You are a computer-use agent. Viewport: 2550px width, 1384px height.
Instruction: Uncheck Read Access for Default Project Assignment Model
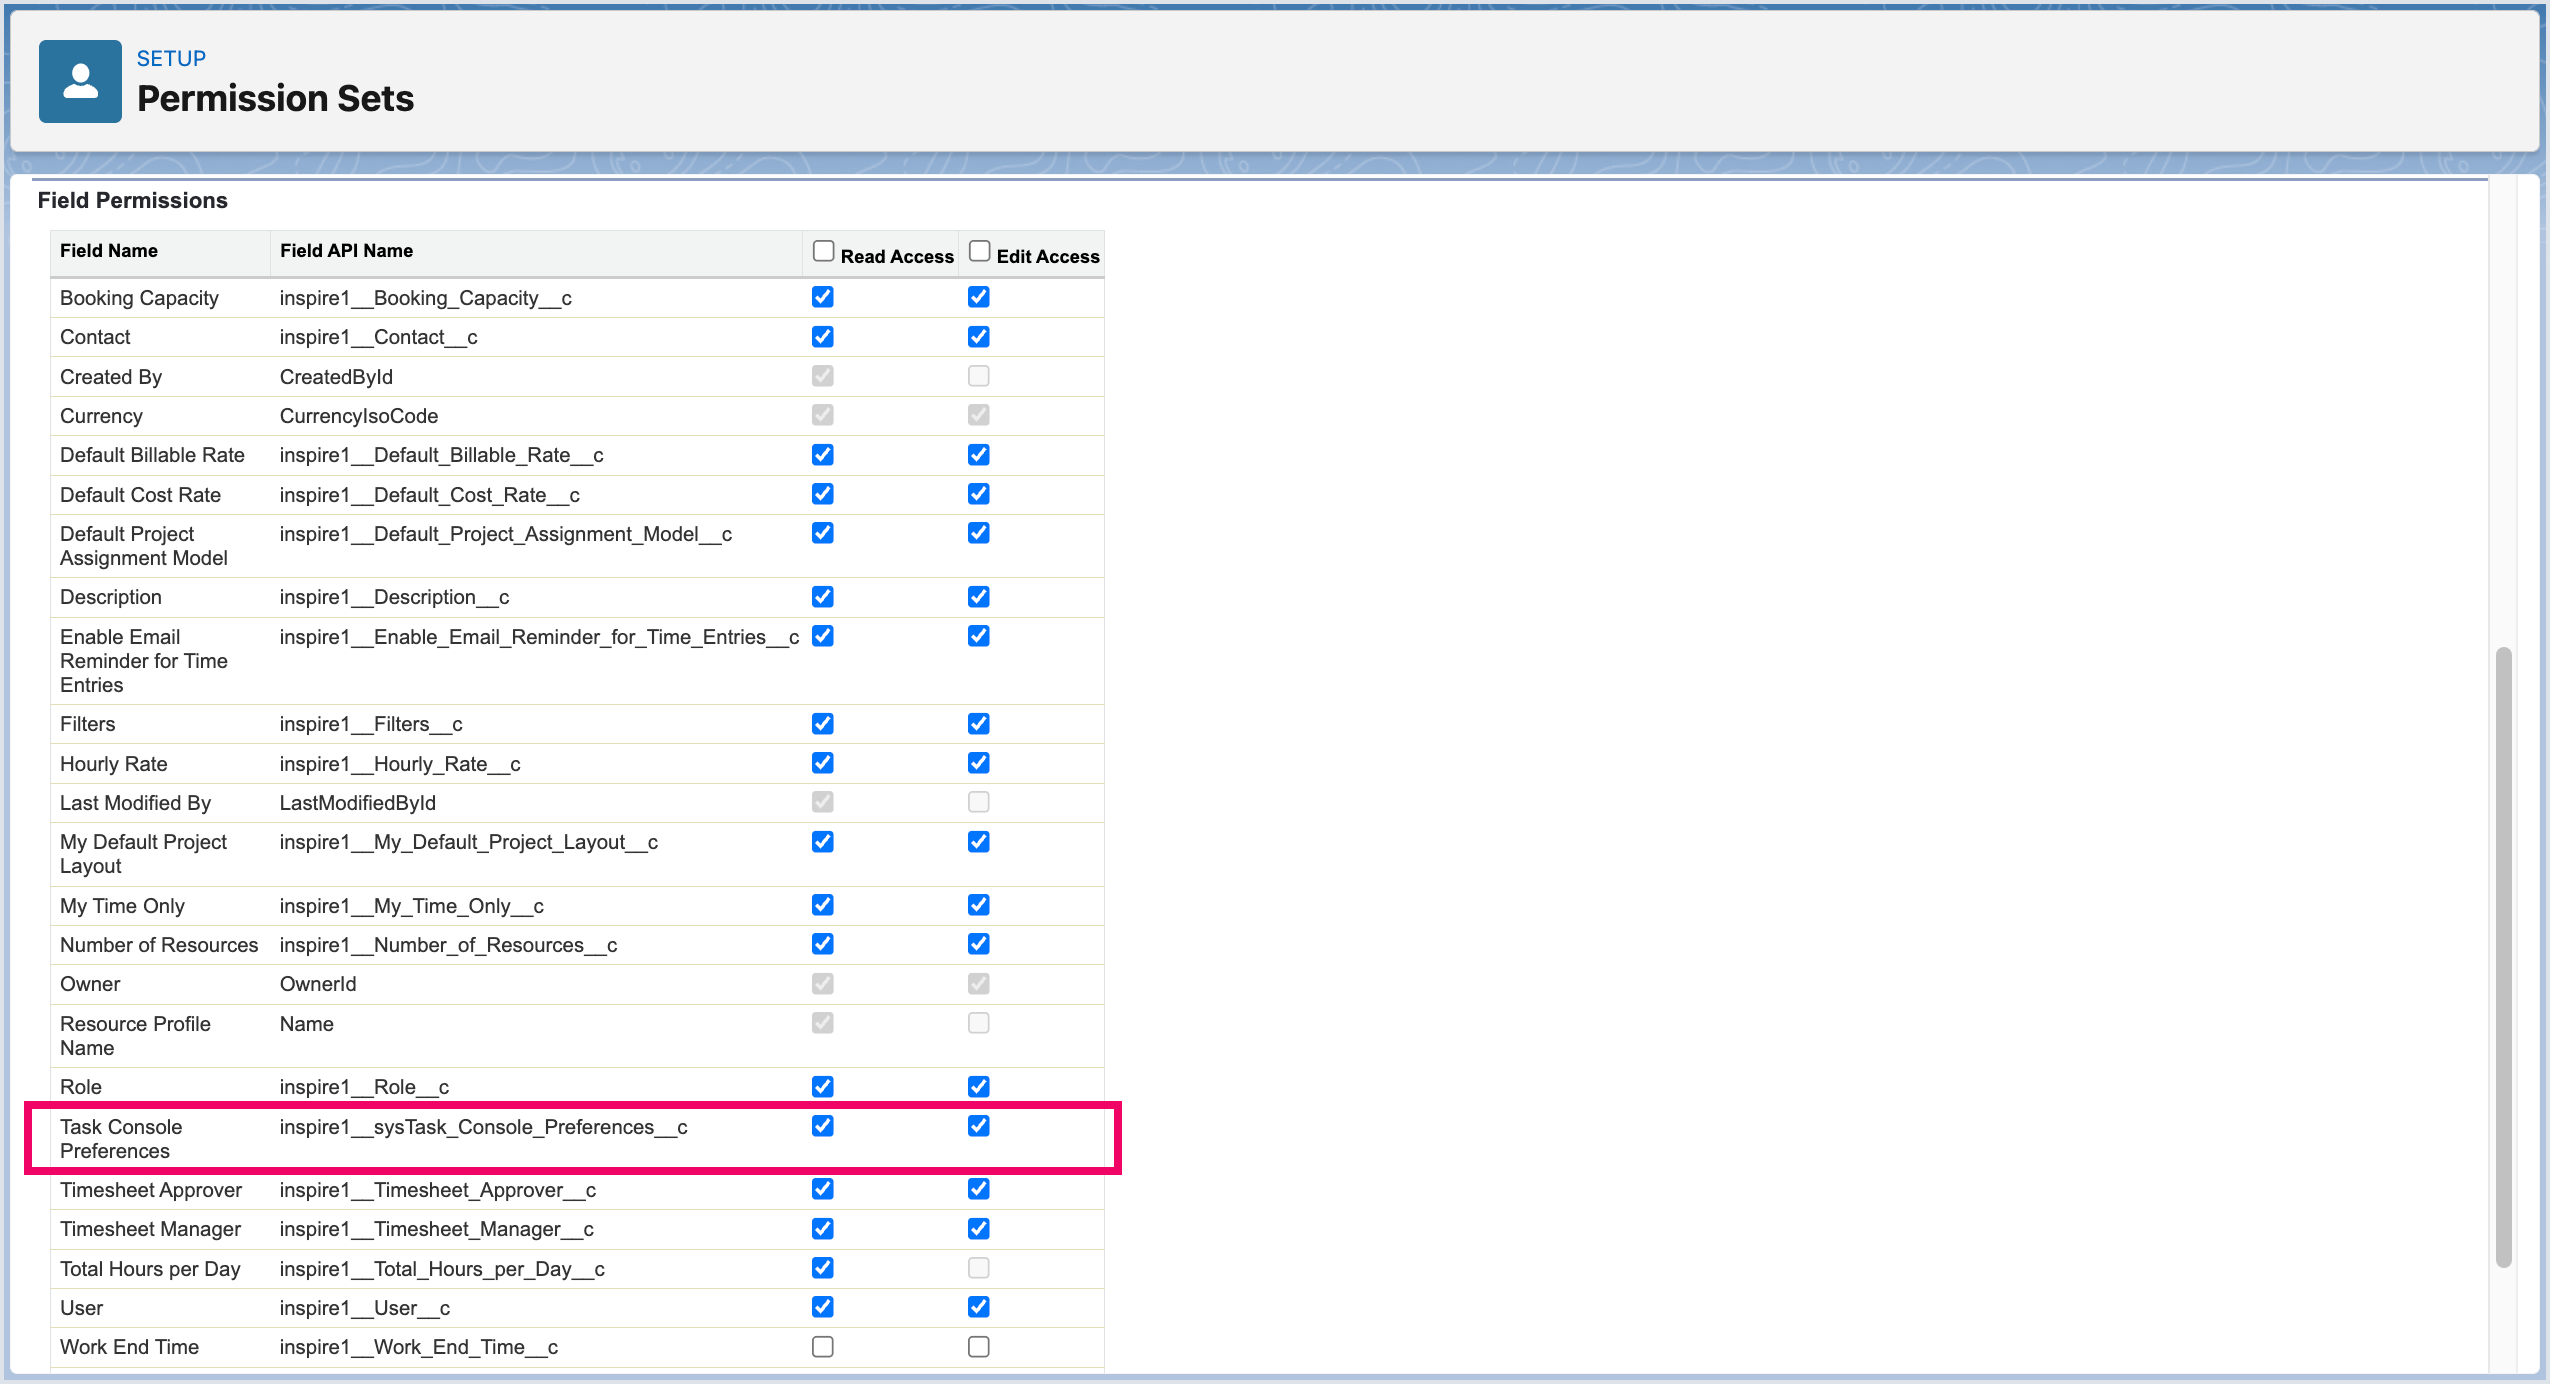[823, 533]
